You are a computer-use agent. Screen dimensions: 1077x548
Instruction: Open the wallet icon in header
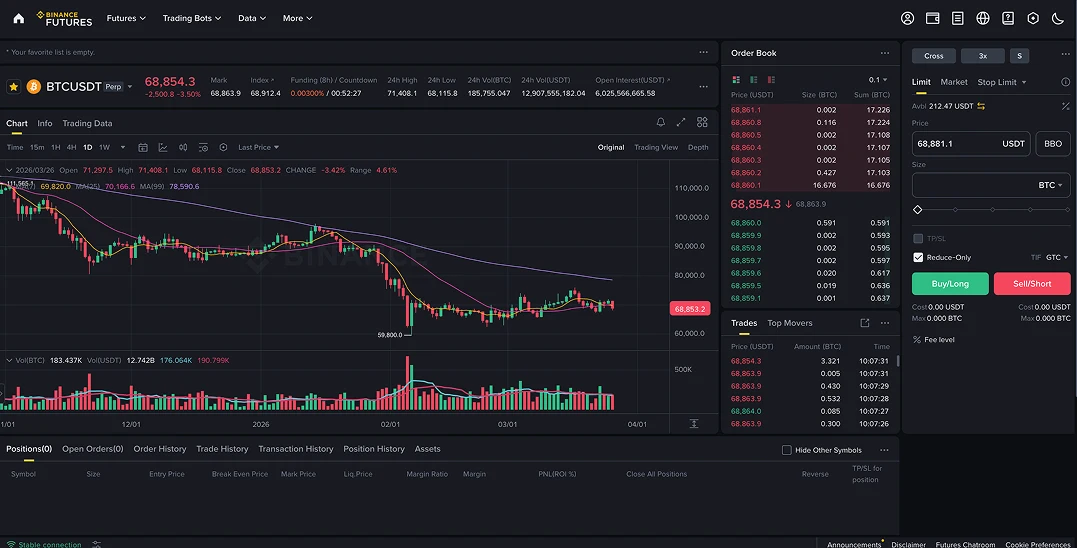(x=933, y=19)
